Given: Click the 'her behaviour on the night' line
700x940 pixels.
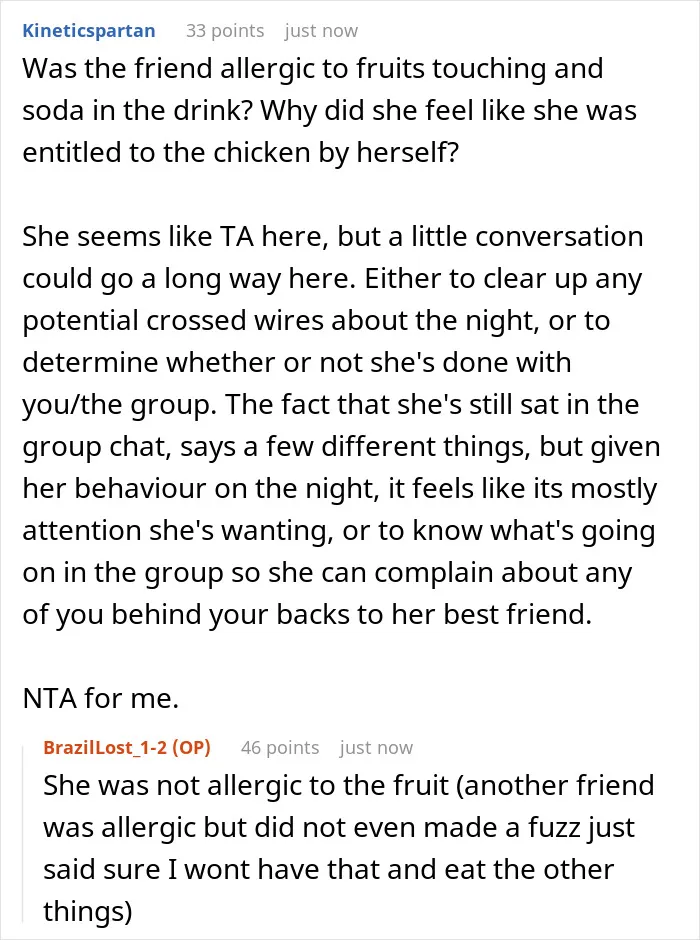Looking at the screenshot, I should pyautogui.click(x=340, y=488).
